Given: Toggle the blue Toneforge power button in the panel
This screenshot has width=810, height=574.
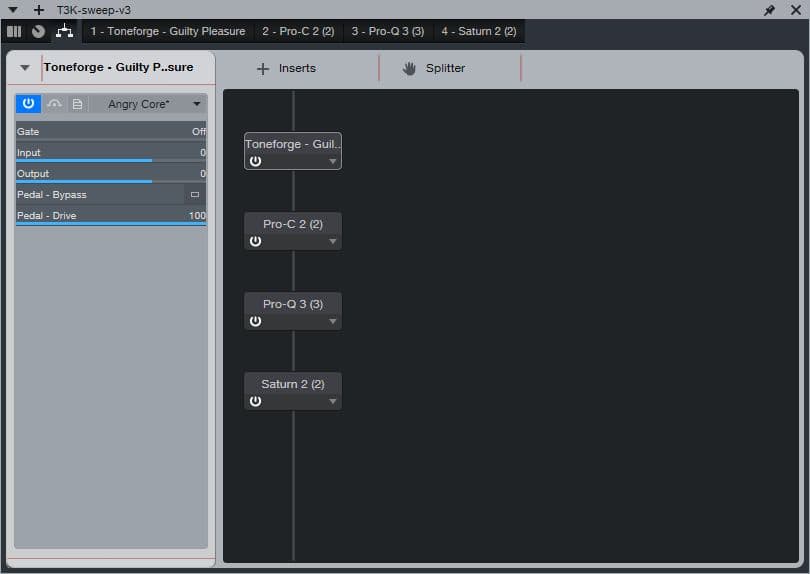Looking at the screenshot, I should coord(28,104).
